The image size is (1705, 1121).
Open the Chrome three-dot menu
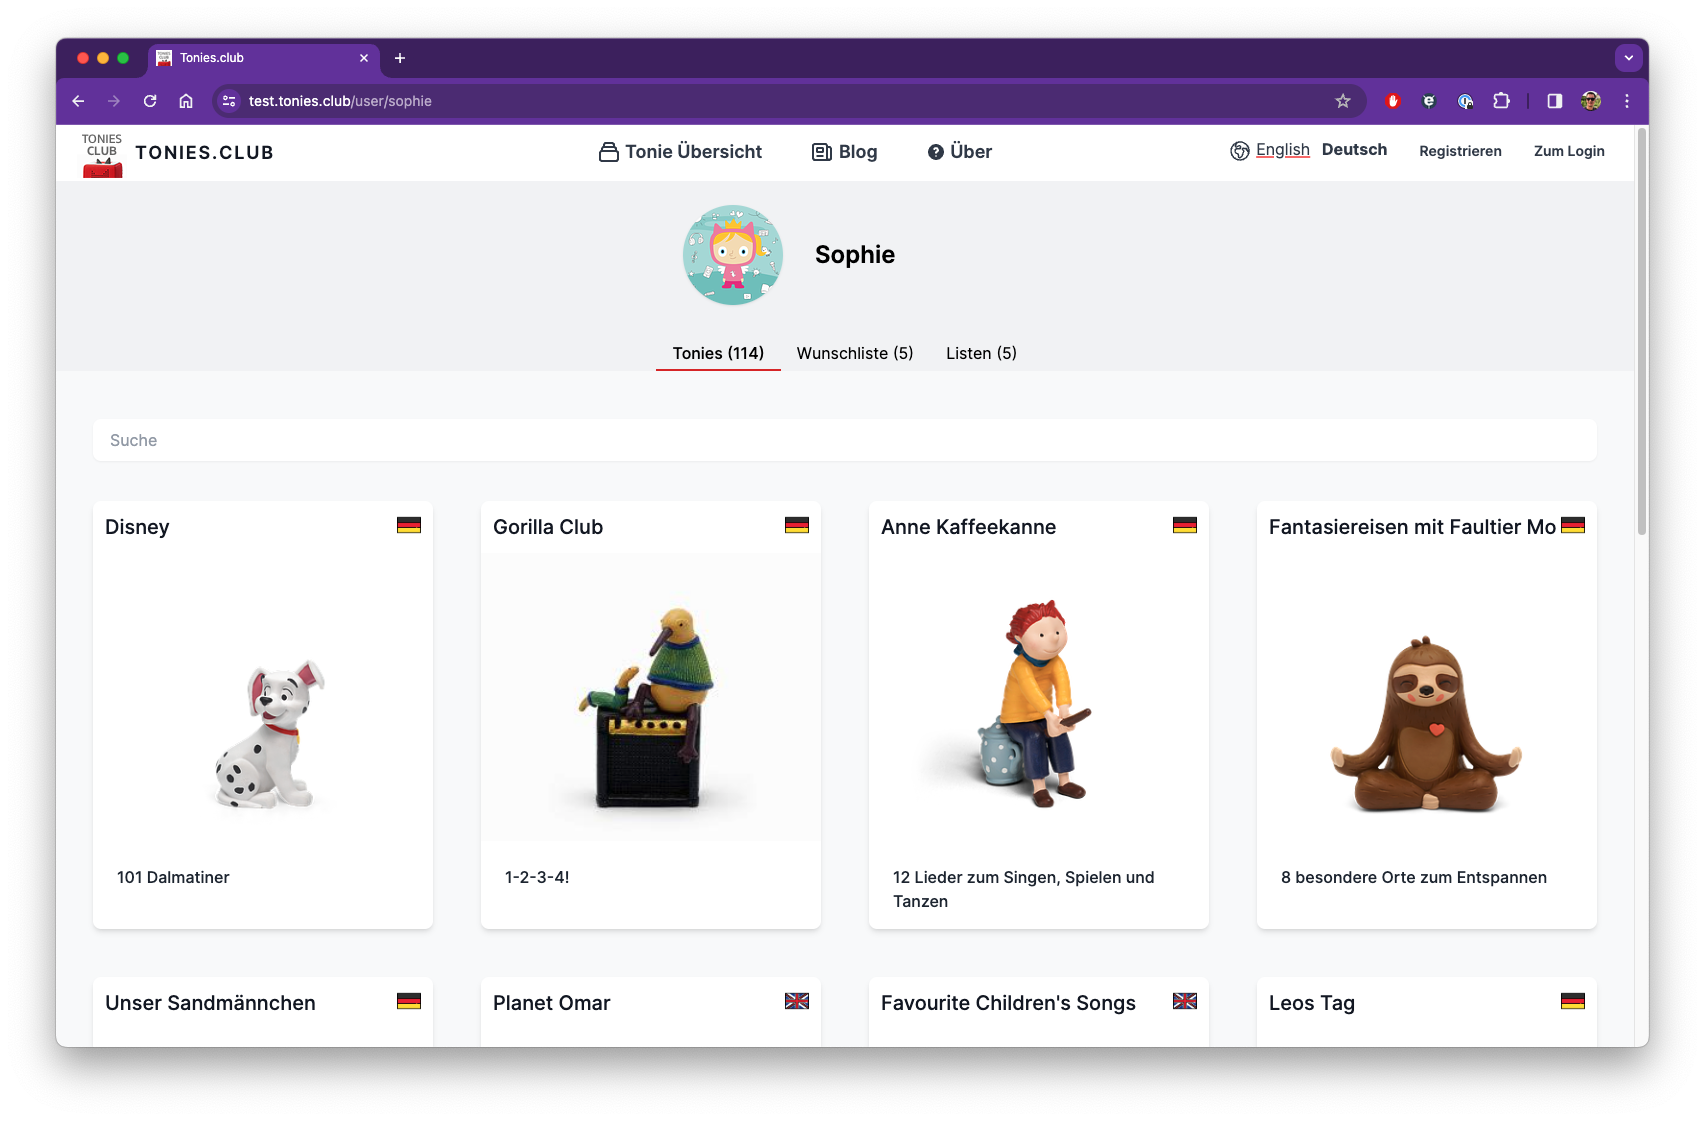click(1627, 101)
